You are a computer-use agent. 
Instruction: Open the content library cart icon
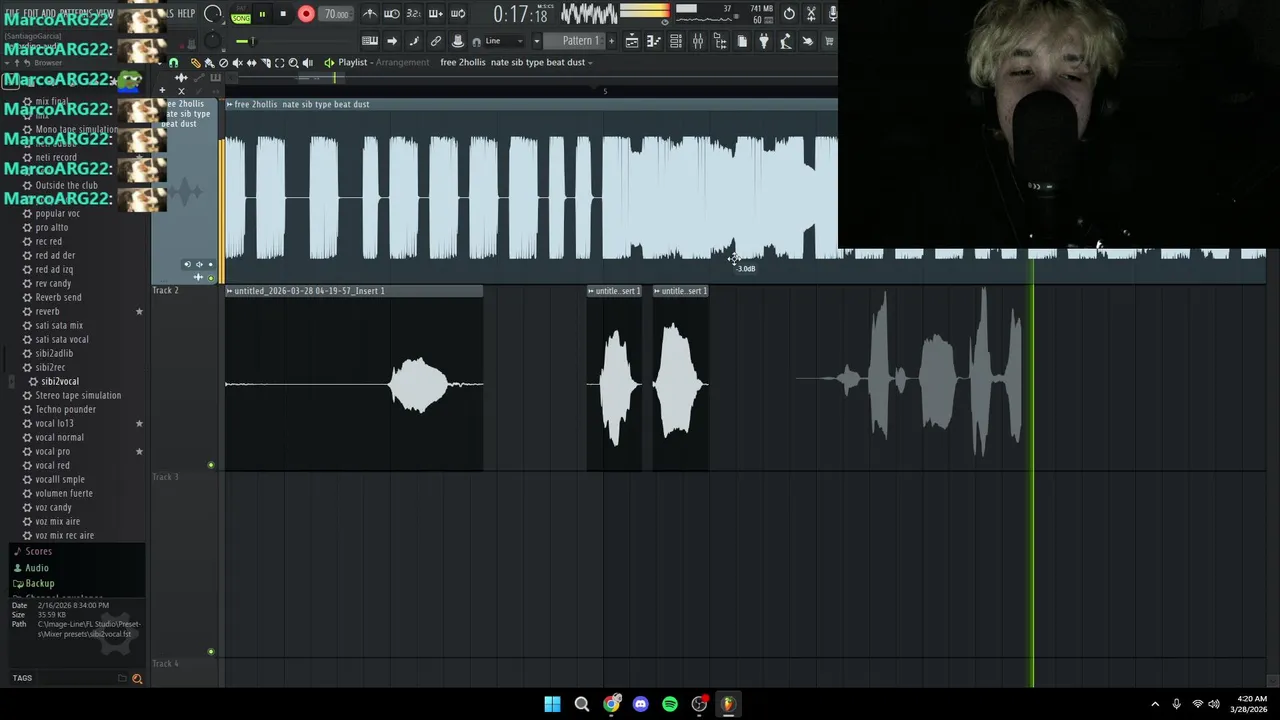[829, 41]
